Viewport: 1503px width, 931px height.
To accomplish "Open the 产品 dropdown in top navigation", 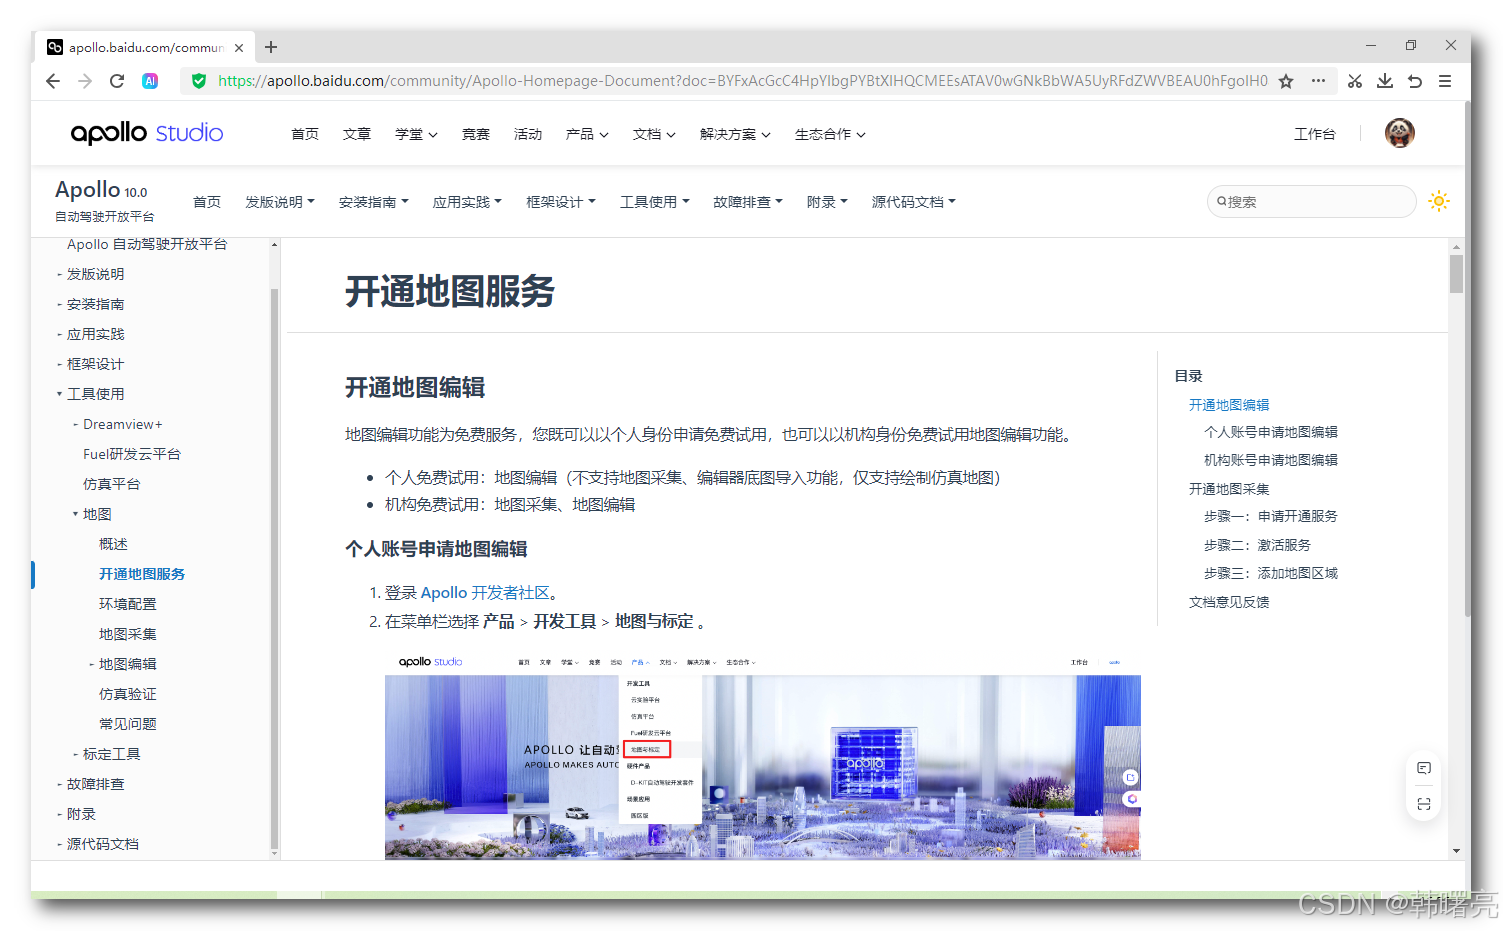I will (587, 134).
